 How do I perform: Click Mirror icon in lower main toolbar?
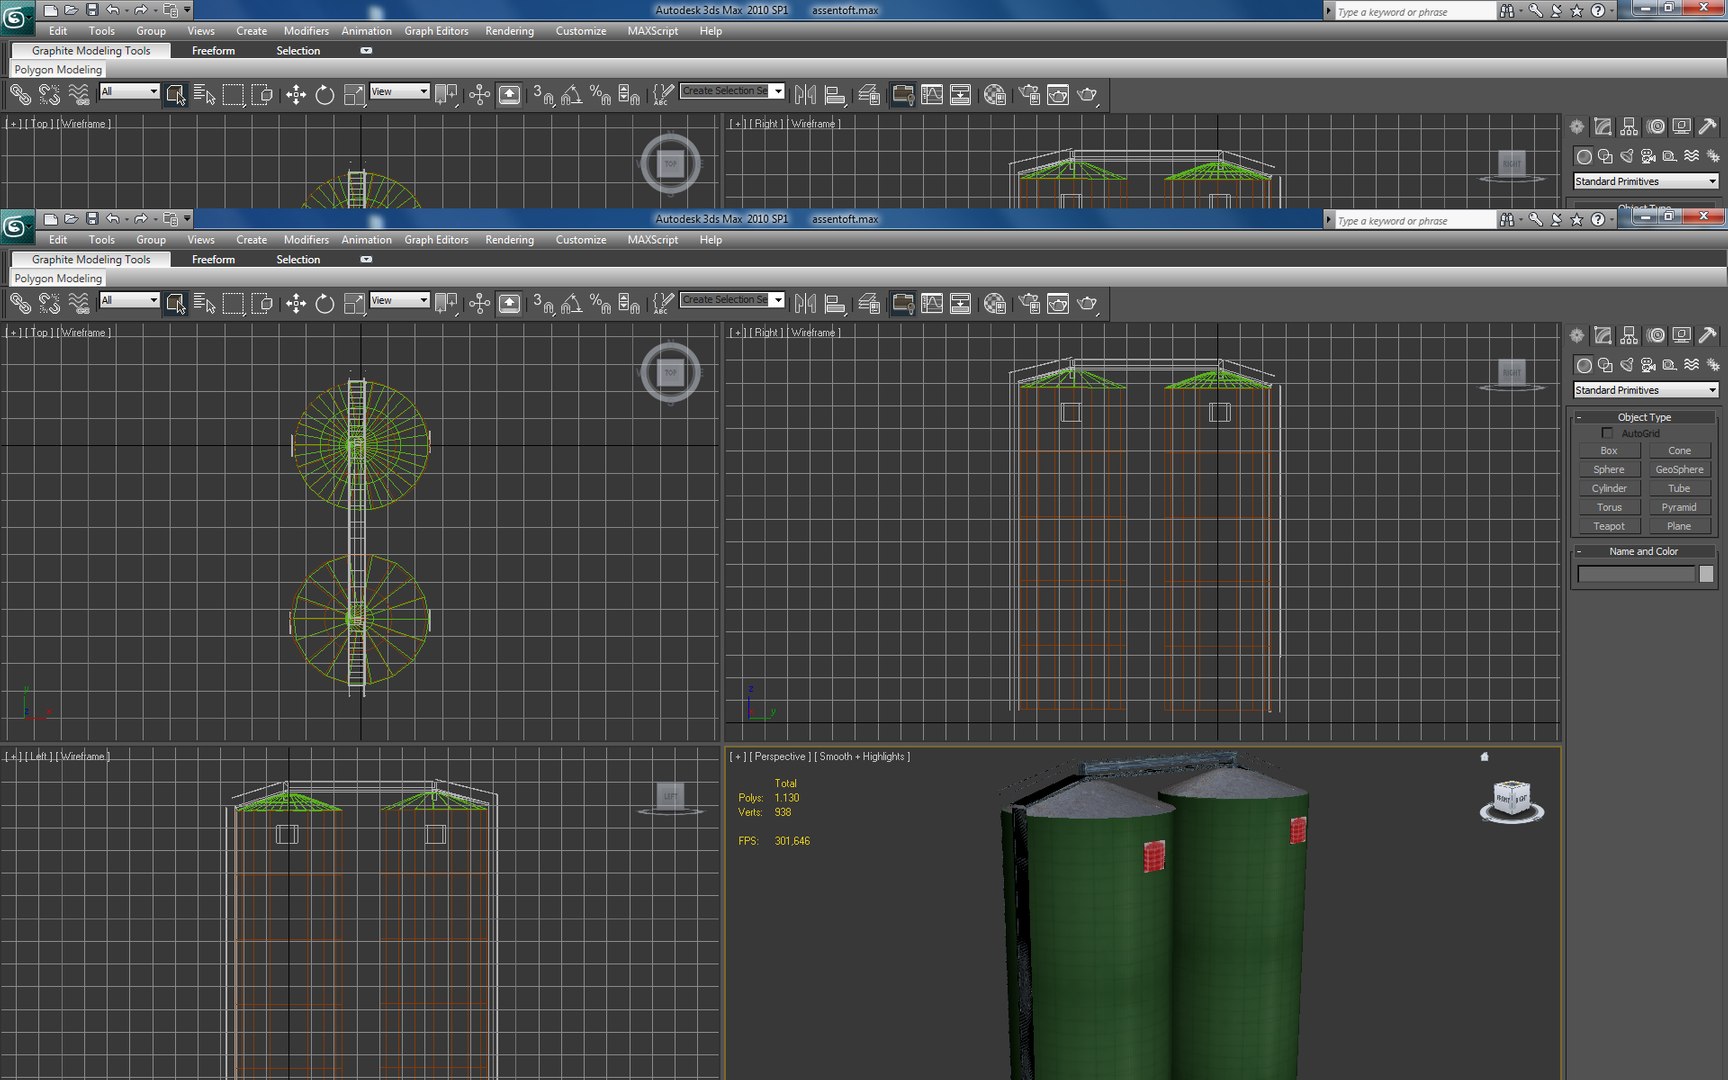(x=805, y=304)
